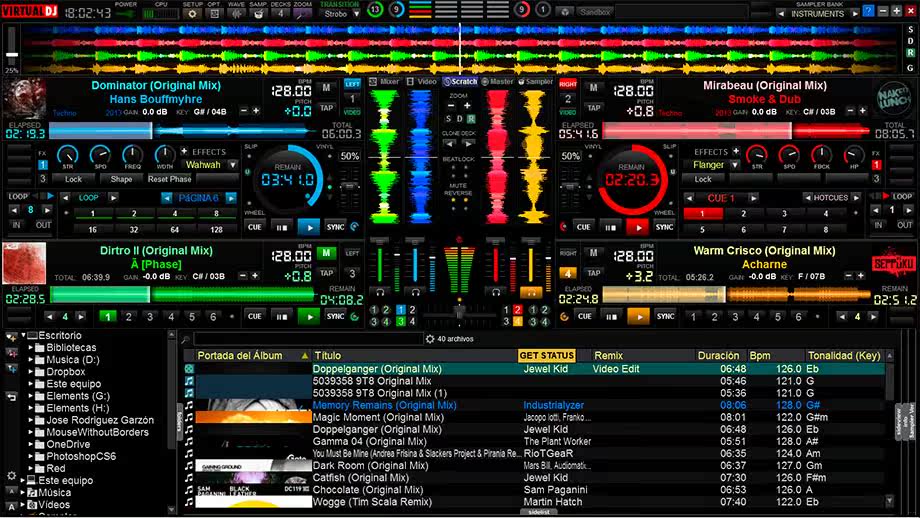Viewport: 920px width, 518px height.
Task: Click CUE on the Dominator deck
Action: point(255,227)
